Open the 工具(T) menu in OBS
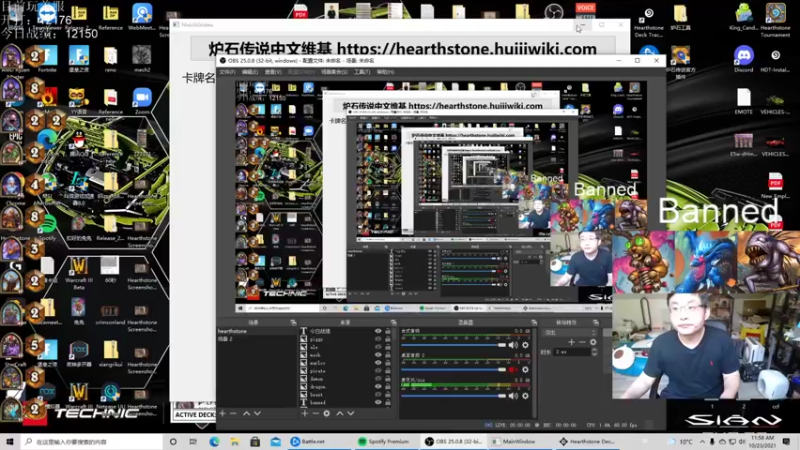 tap(362, 72)
